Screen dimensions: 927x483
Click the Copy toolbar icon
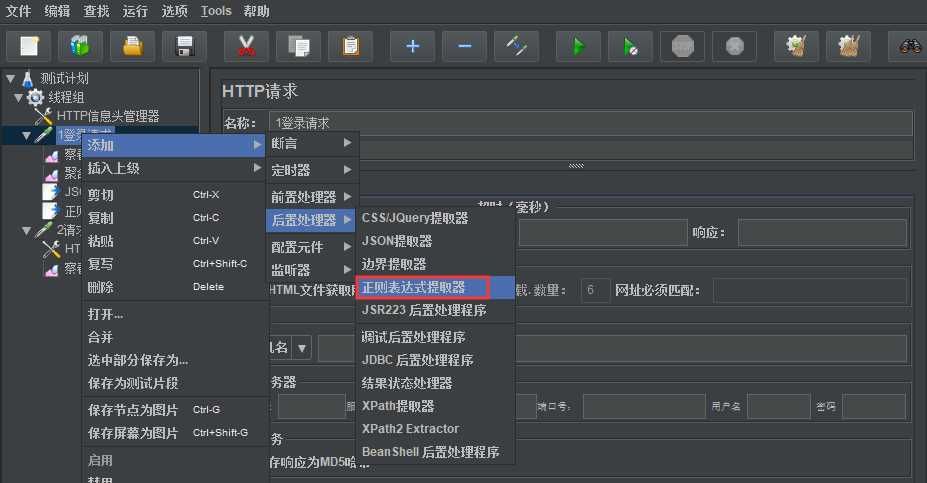tap(299, 46)
